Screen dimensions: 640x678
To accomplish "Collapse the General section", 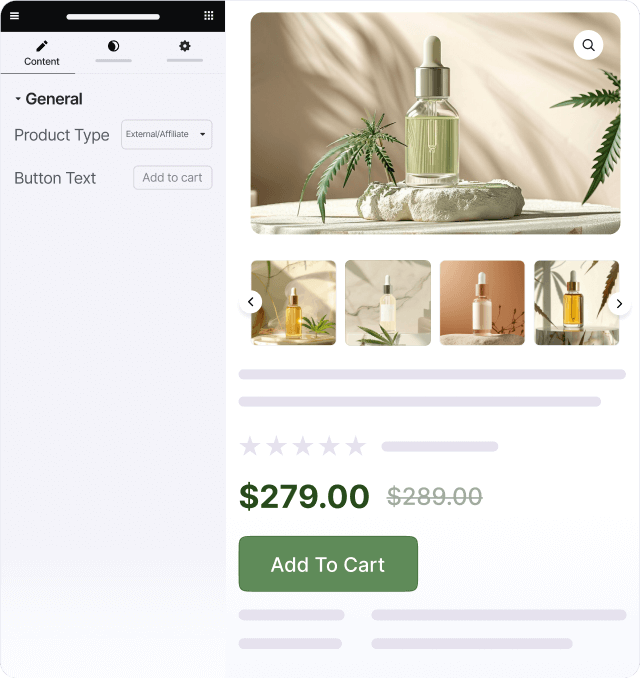I will [x=48, y=99].
